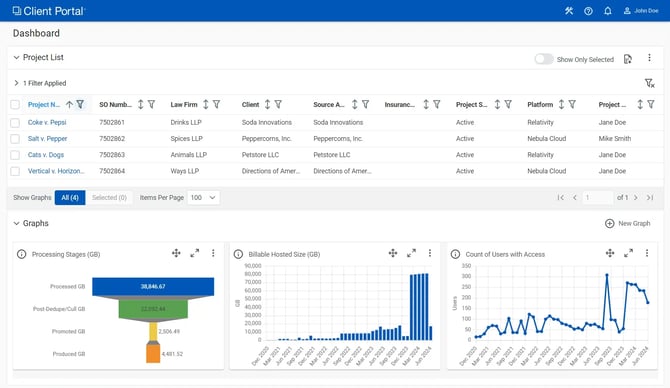Click the New Graph button
This screenshot has width=670, height=388.
pyautogui.click(x=628, y=223)
